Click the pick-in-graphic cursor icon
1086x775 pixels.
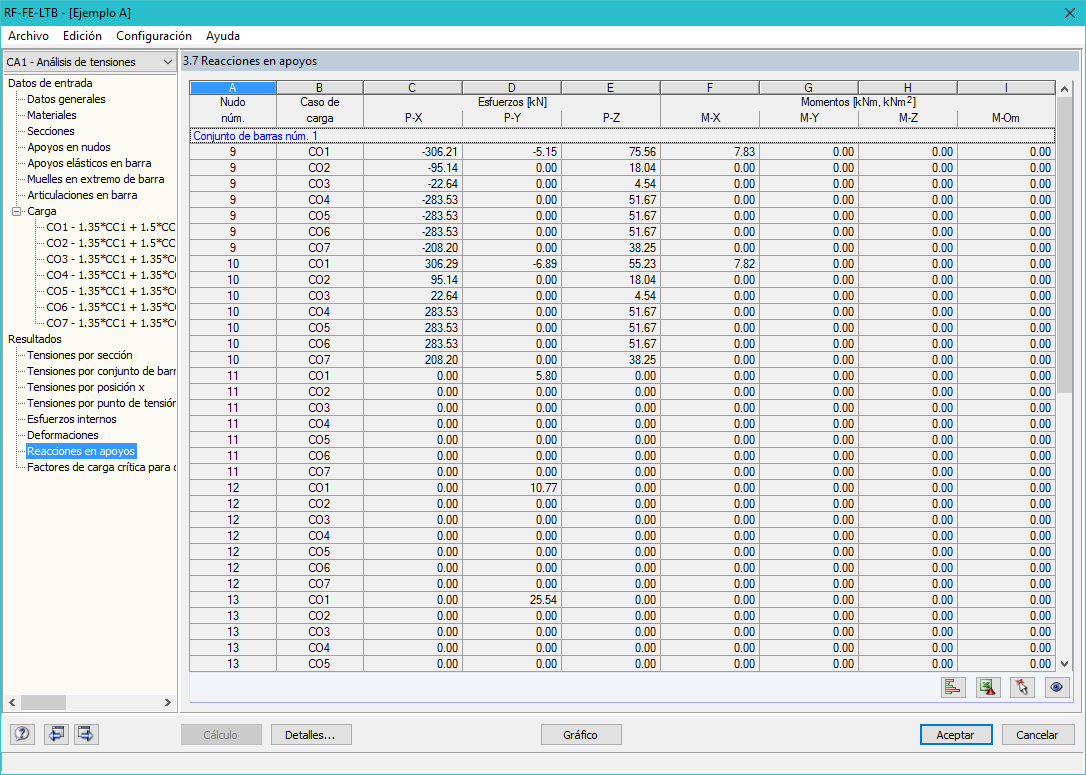pyautogui.click(x=1022, y=687)
